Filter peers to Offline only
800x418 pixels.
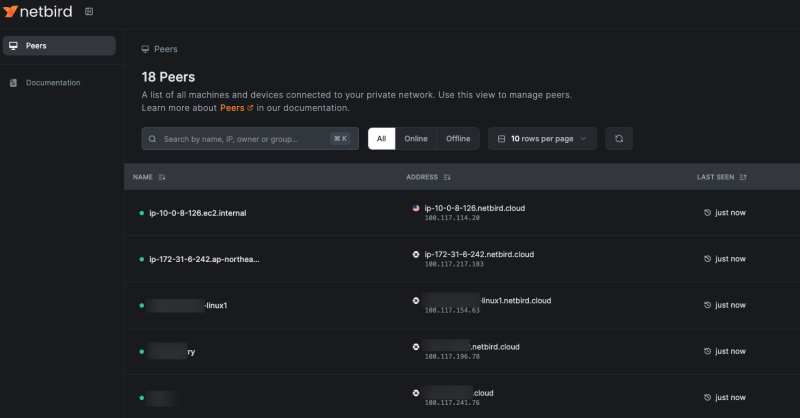(458, 139)
